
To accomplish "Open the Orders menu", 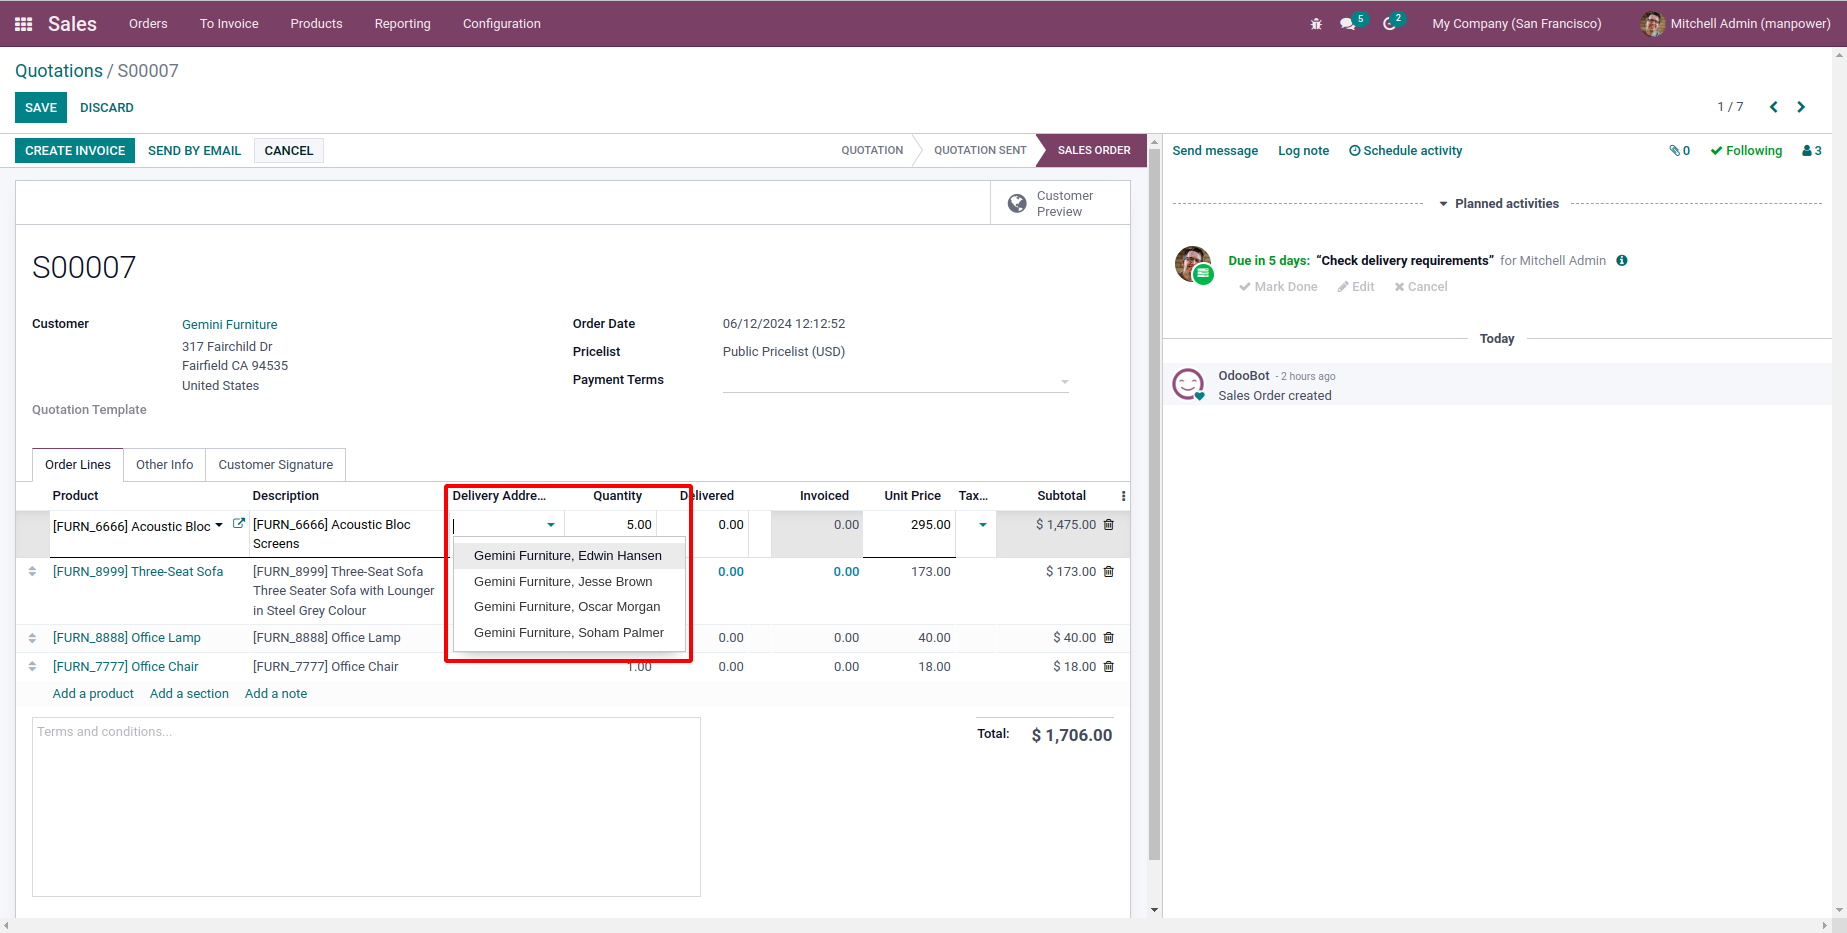I will 148,24.
